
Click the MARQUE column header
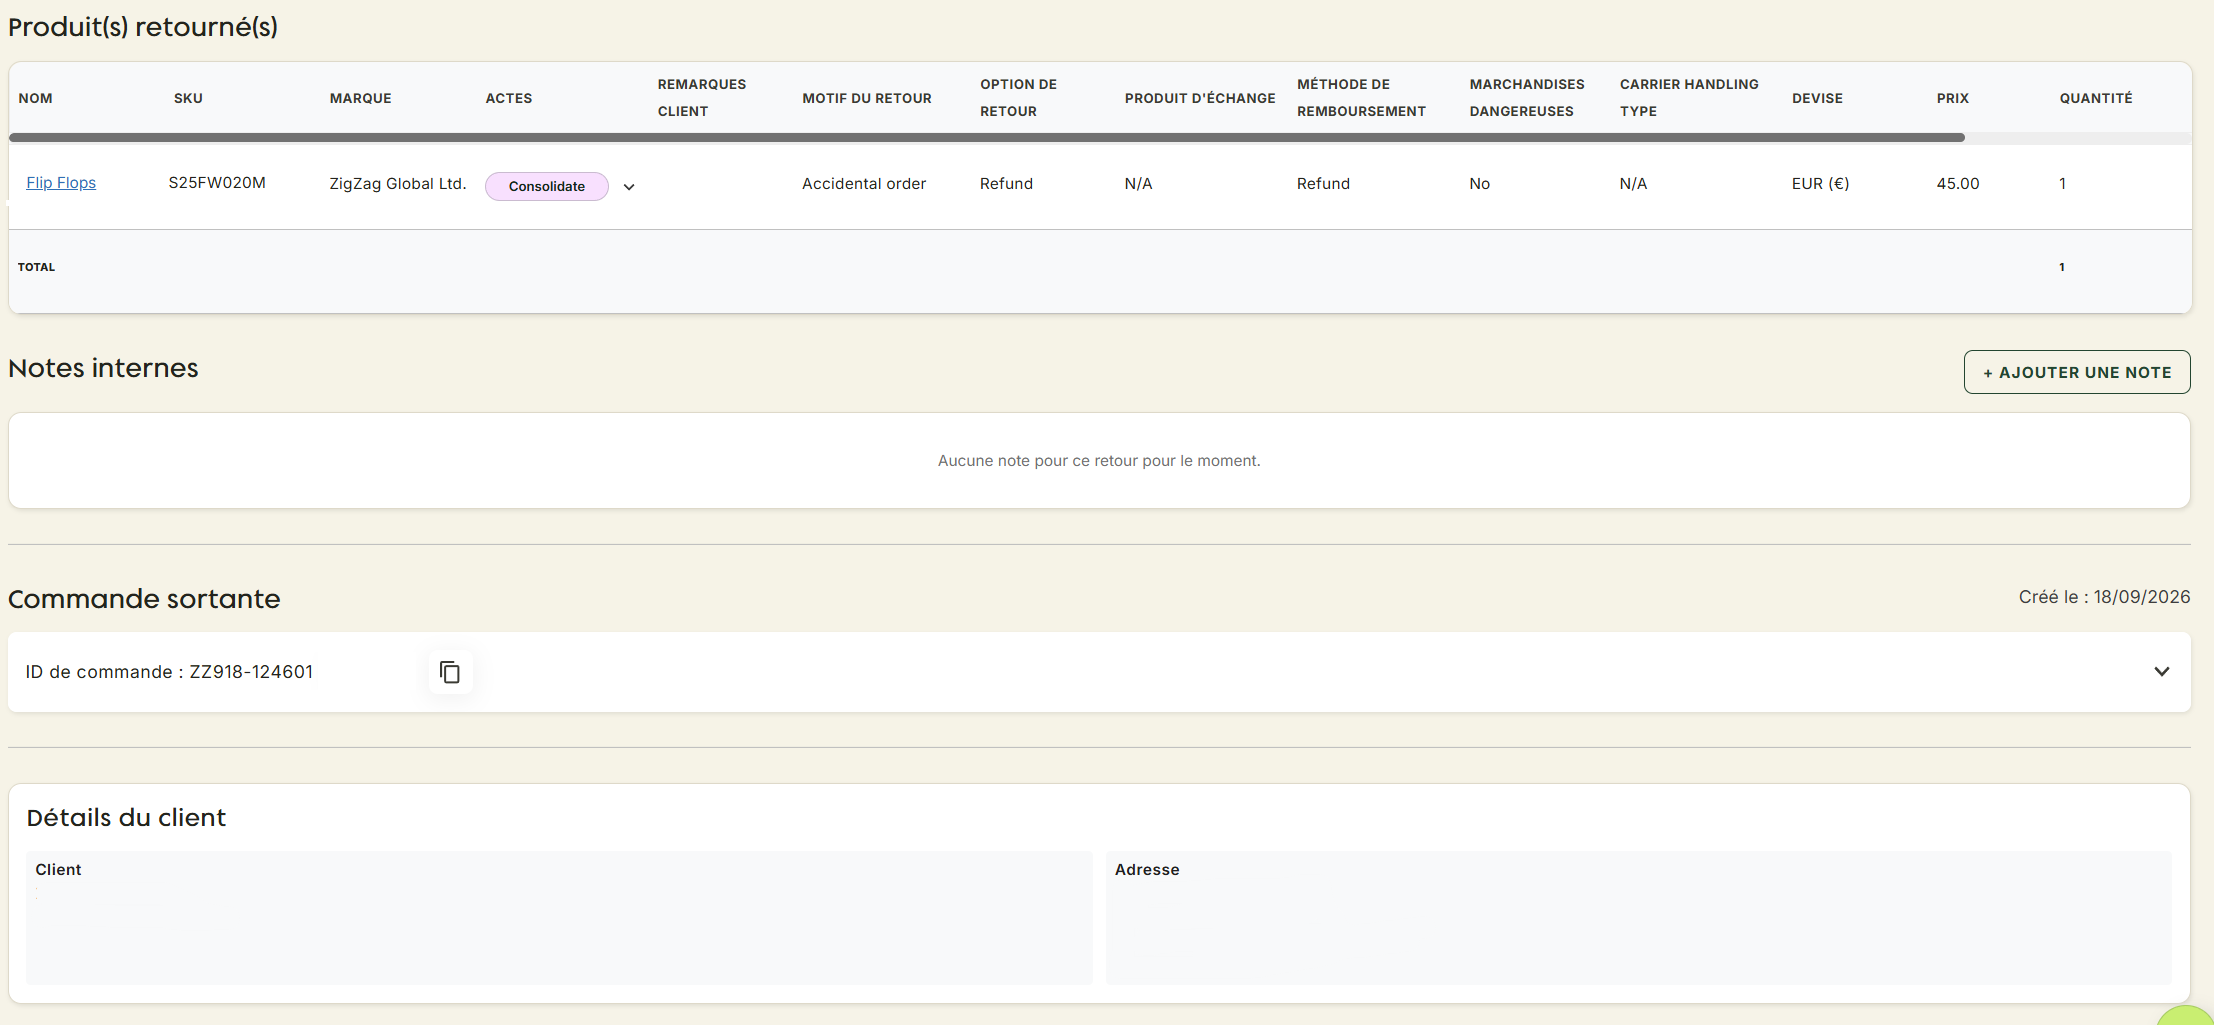pyautogui.click(x=361, y=98)
